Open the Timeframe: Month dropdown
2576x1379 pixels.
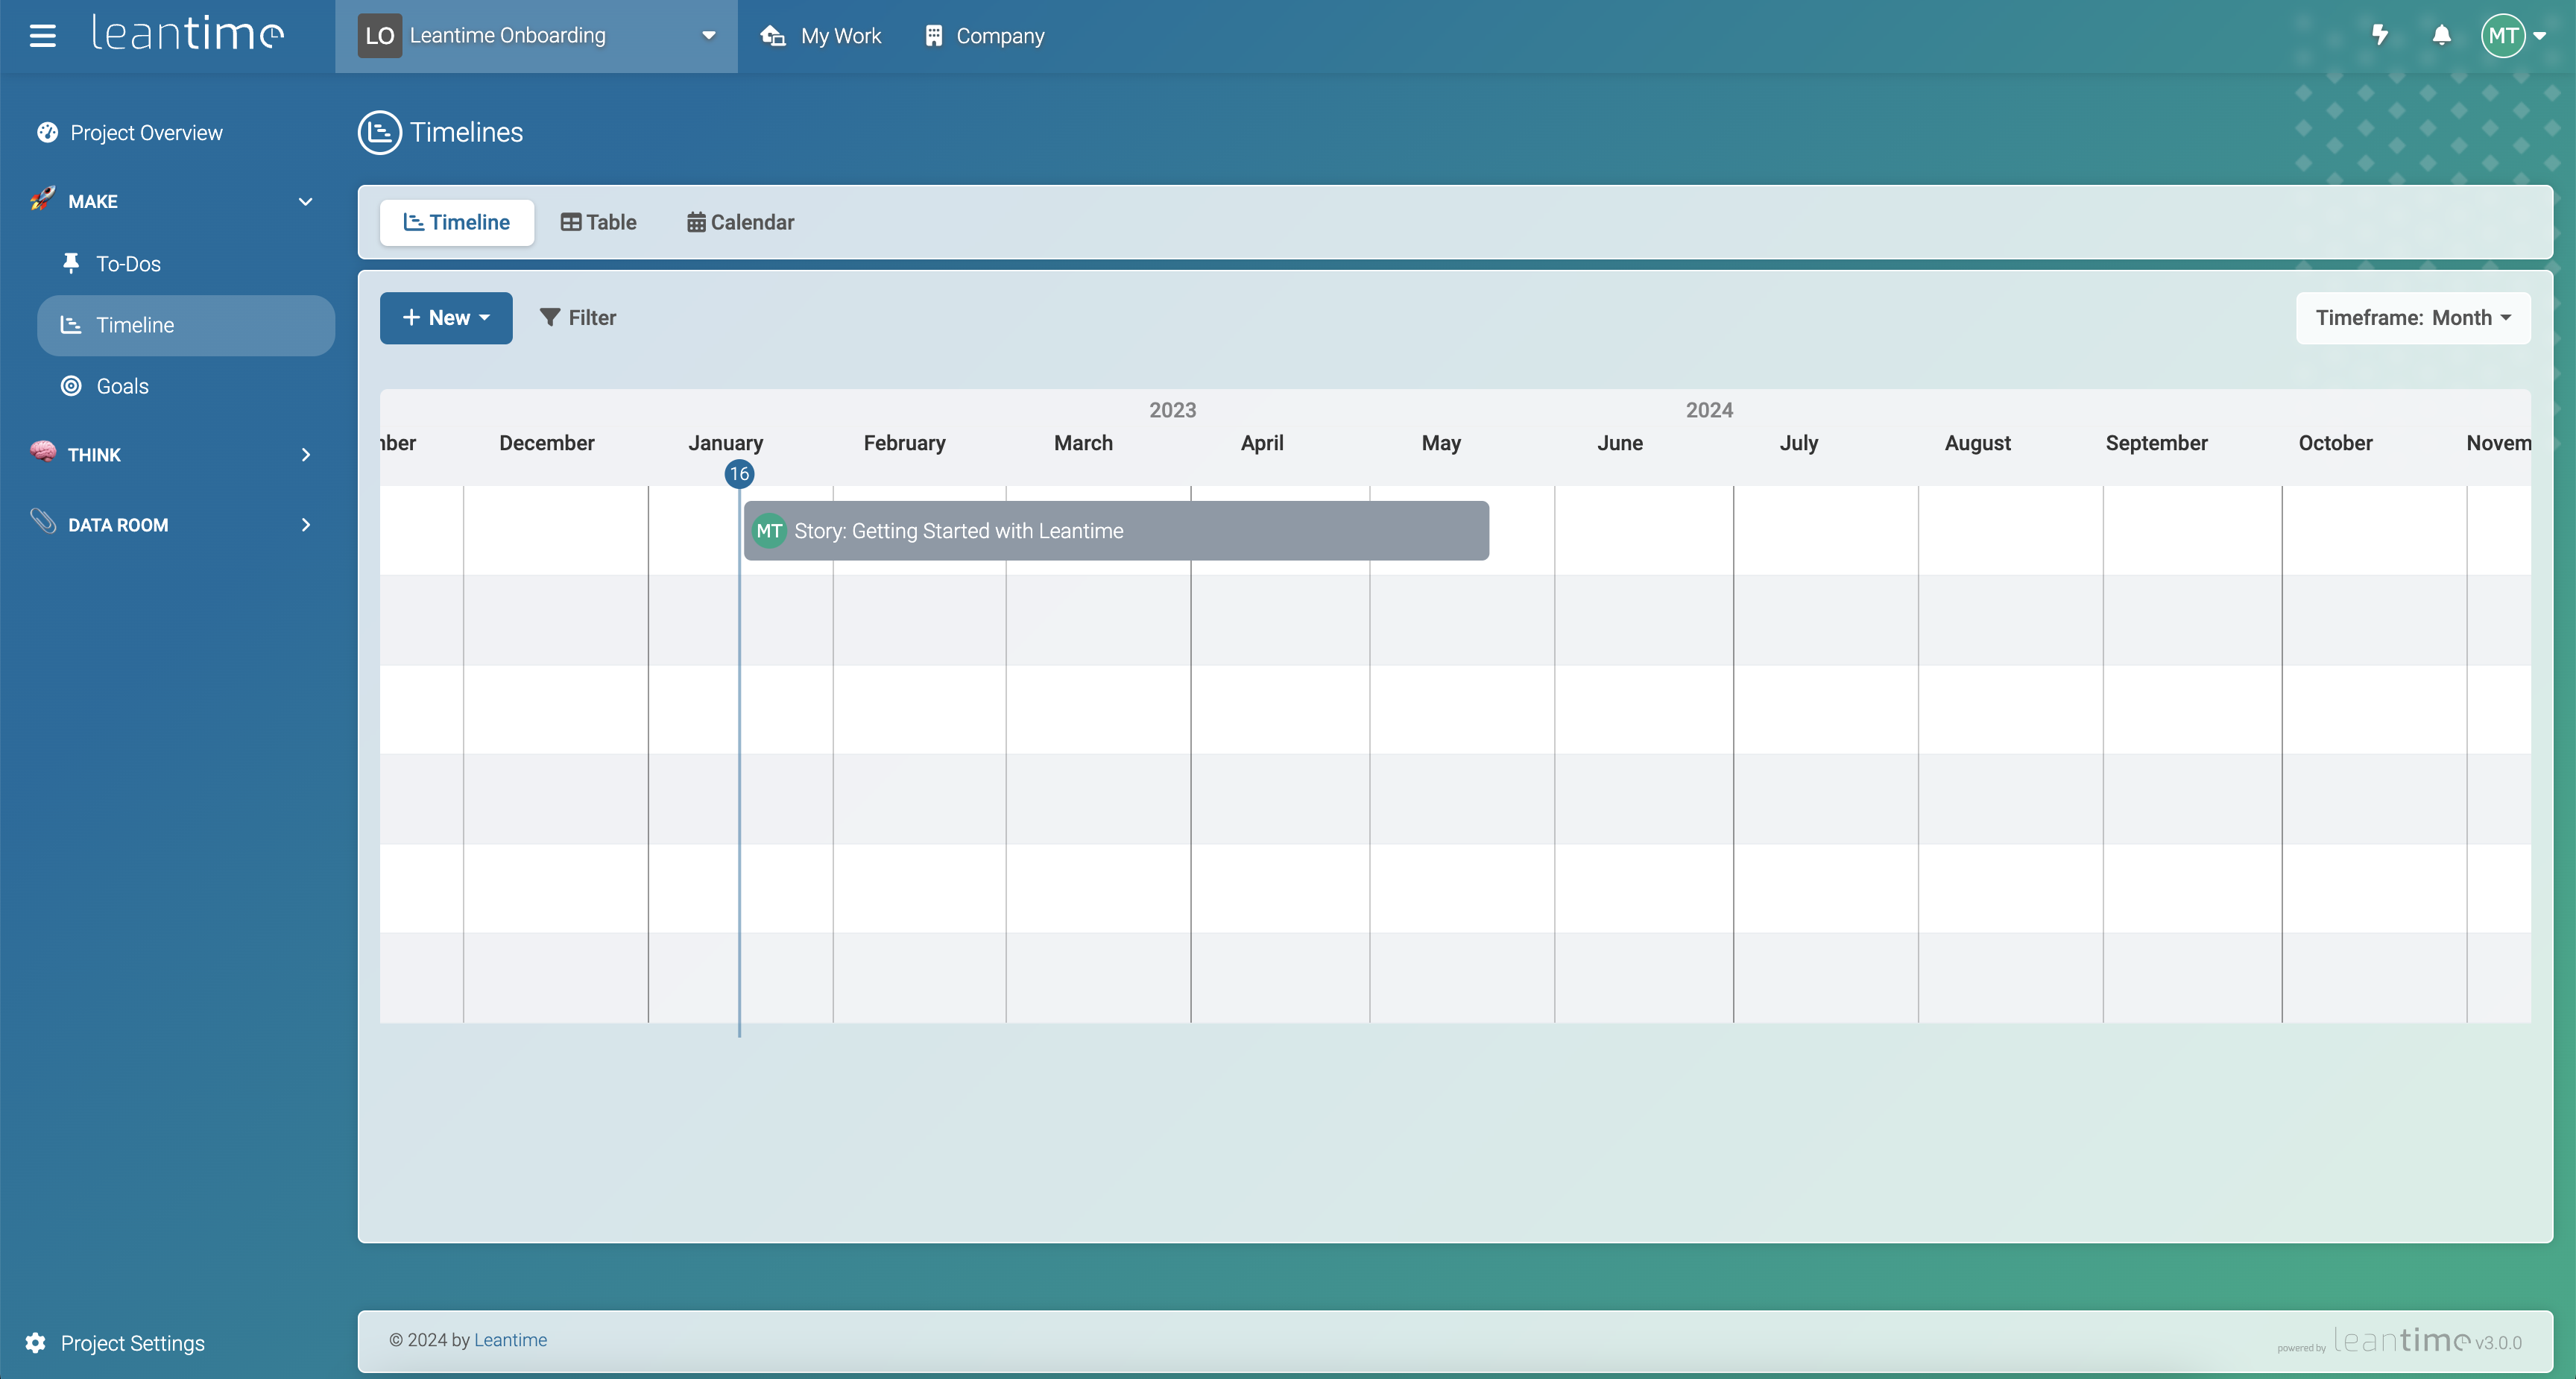pyautogui.click(x=2412, y=318)
